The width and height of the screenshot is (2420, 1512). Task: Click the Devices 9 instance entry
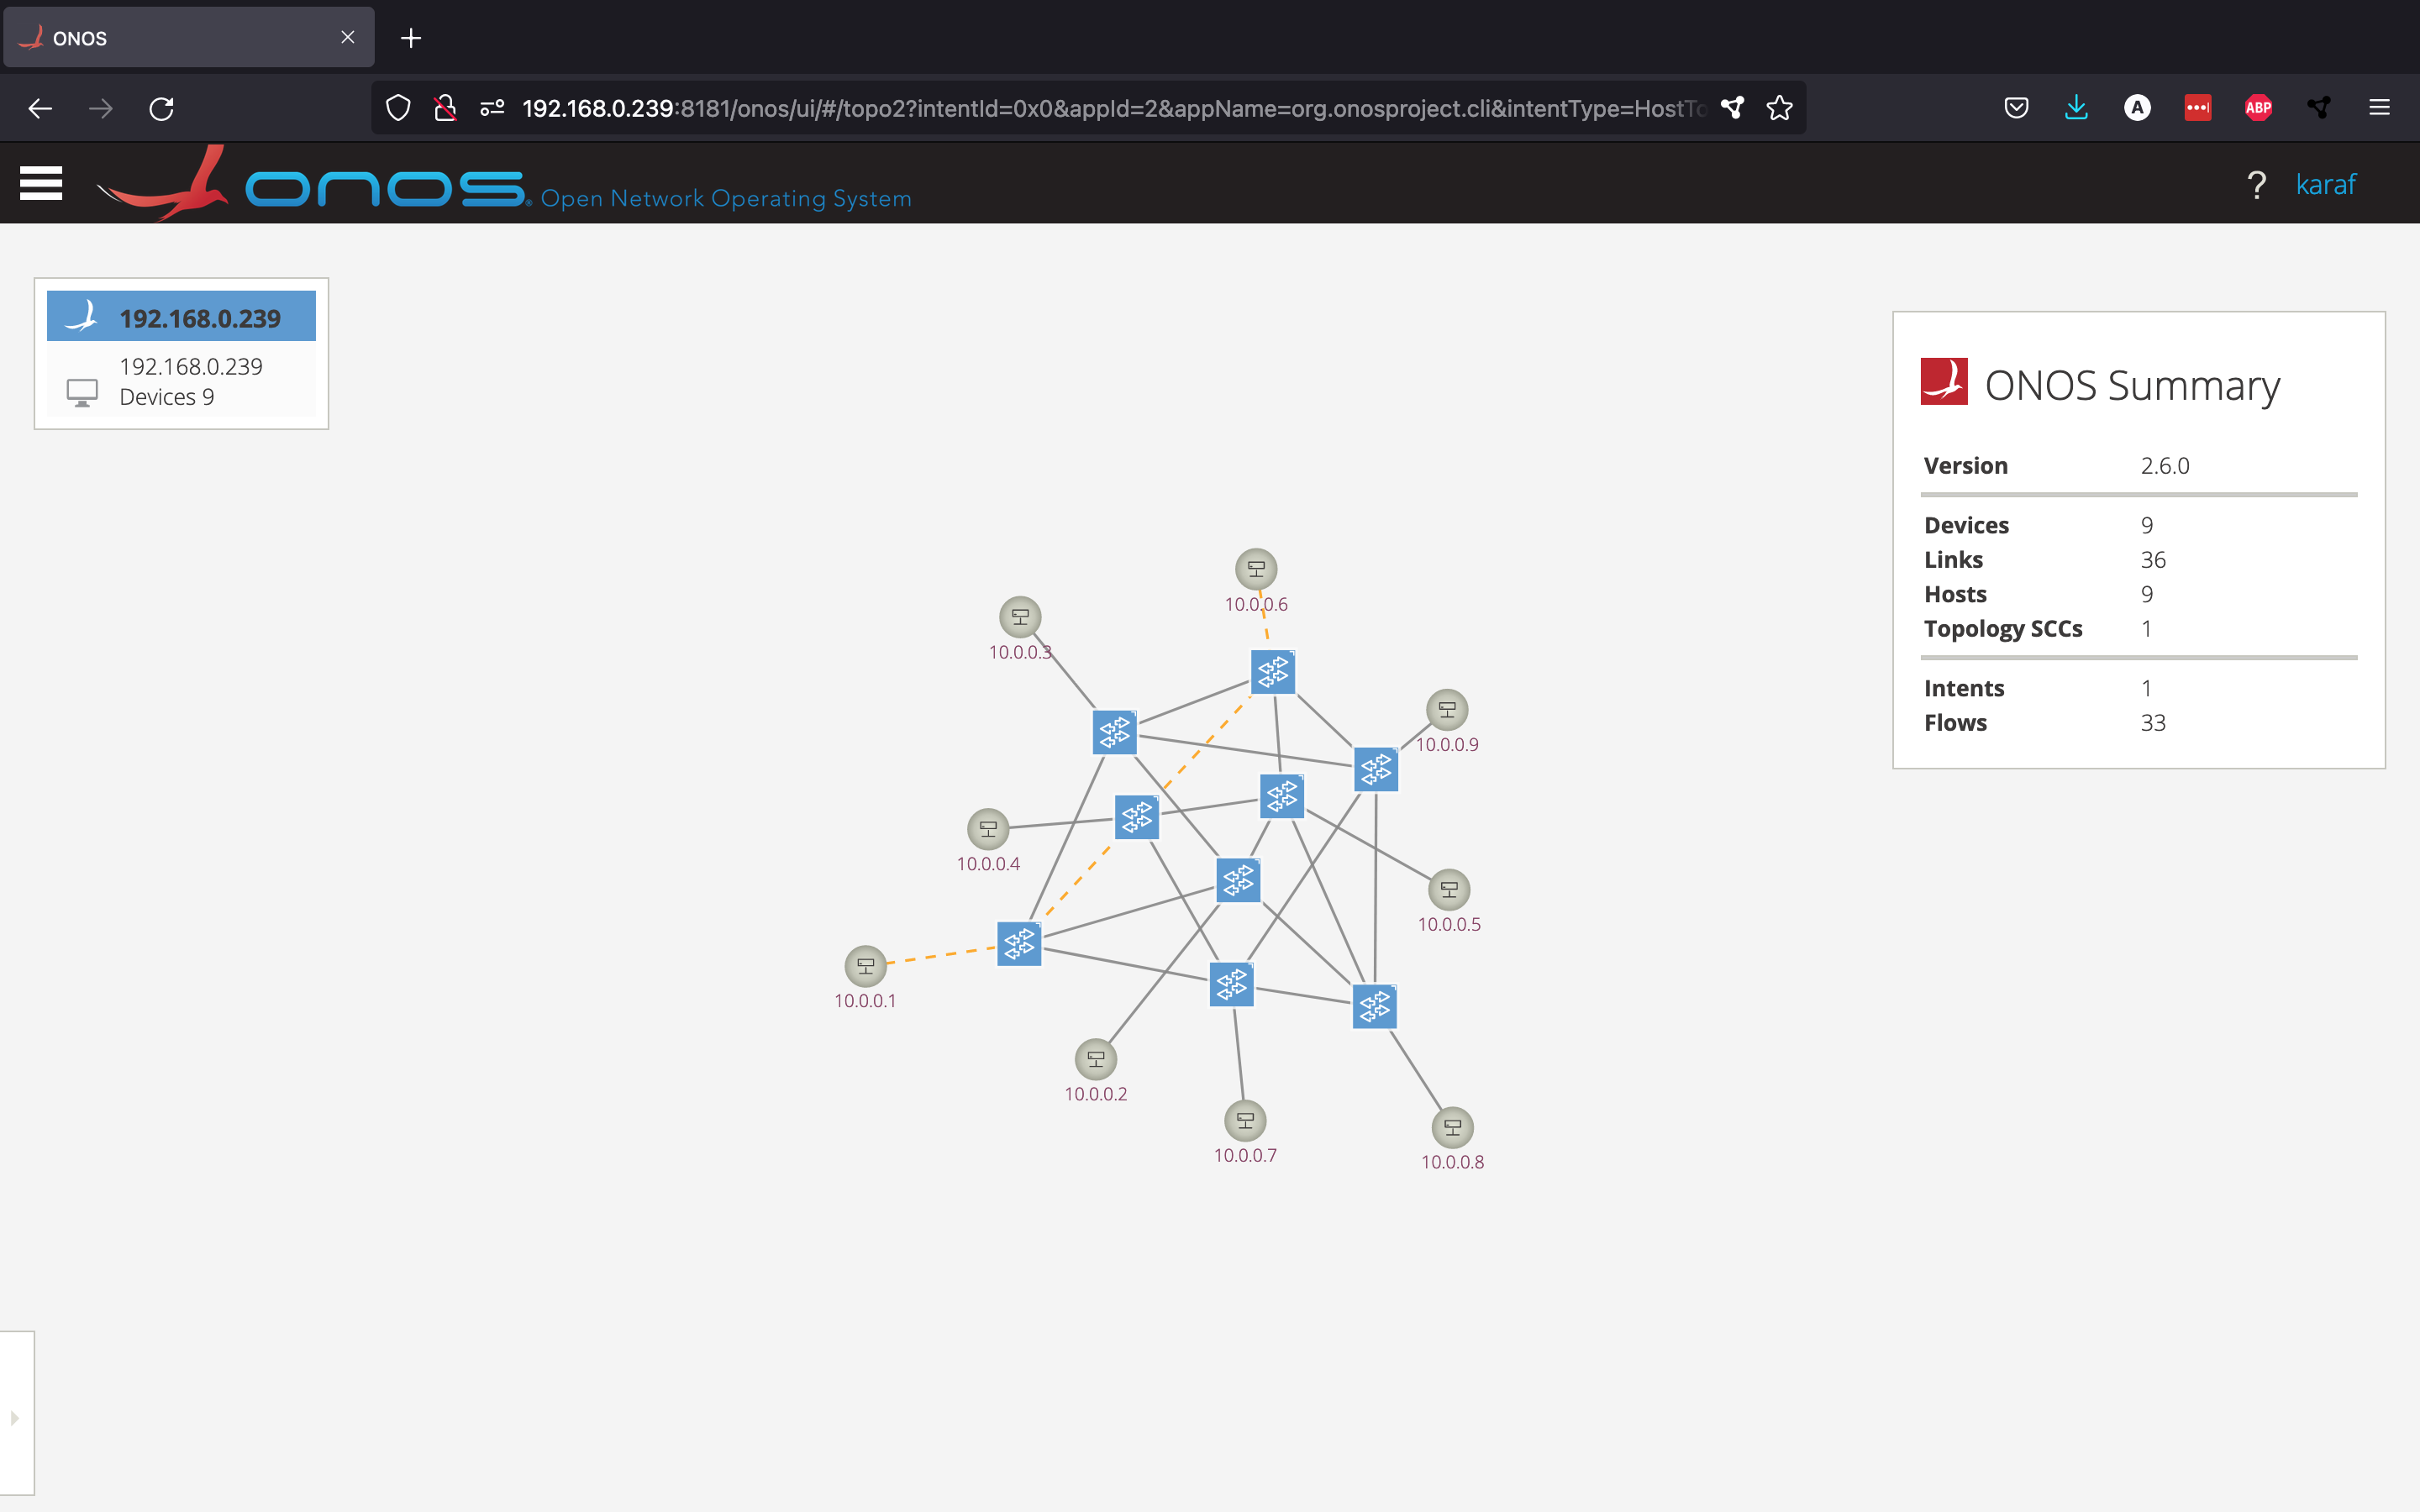[x=181, y=381]
